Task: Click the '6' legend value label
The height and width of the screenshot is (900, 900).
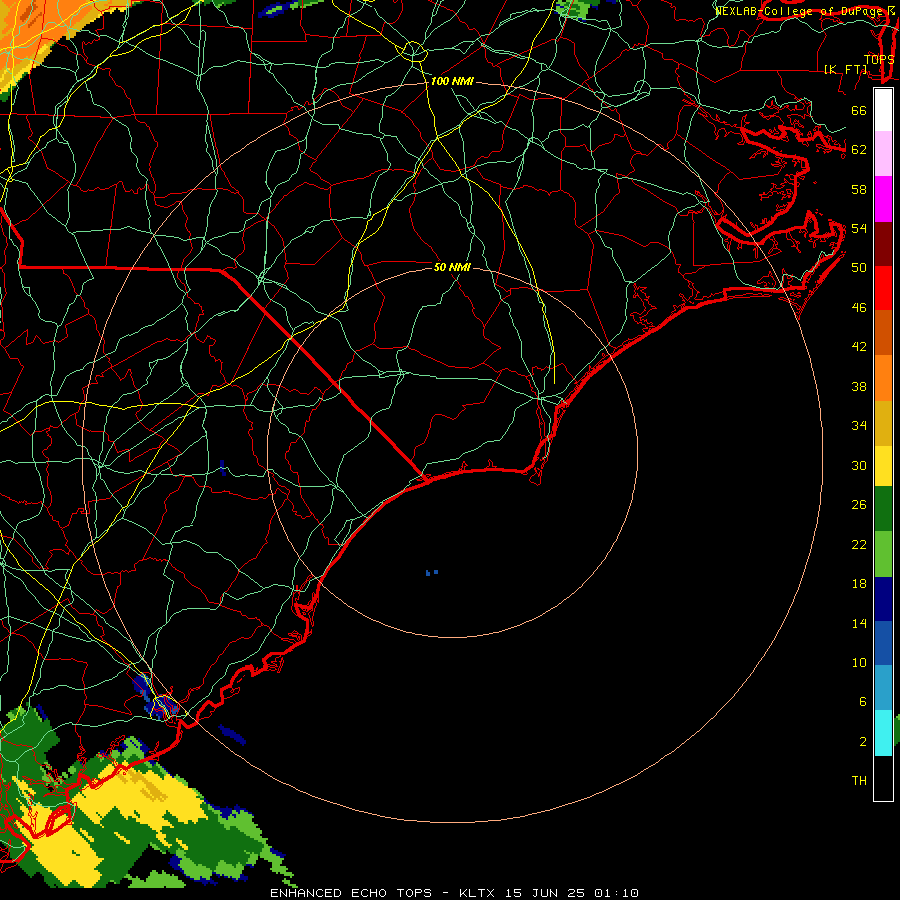Action: 862,702
